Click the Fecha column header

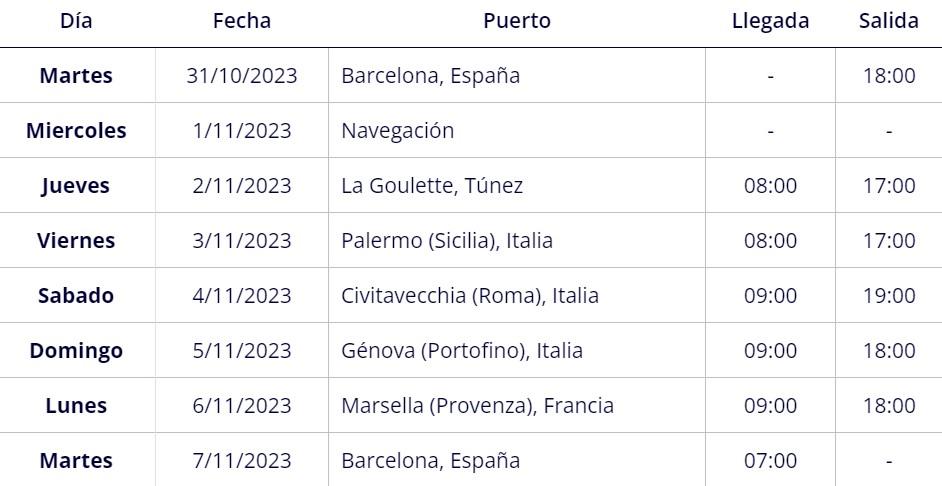[242, 21]
